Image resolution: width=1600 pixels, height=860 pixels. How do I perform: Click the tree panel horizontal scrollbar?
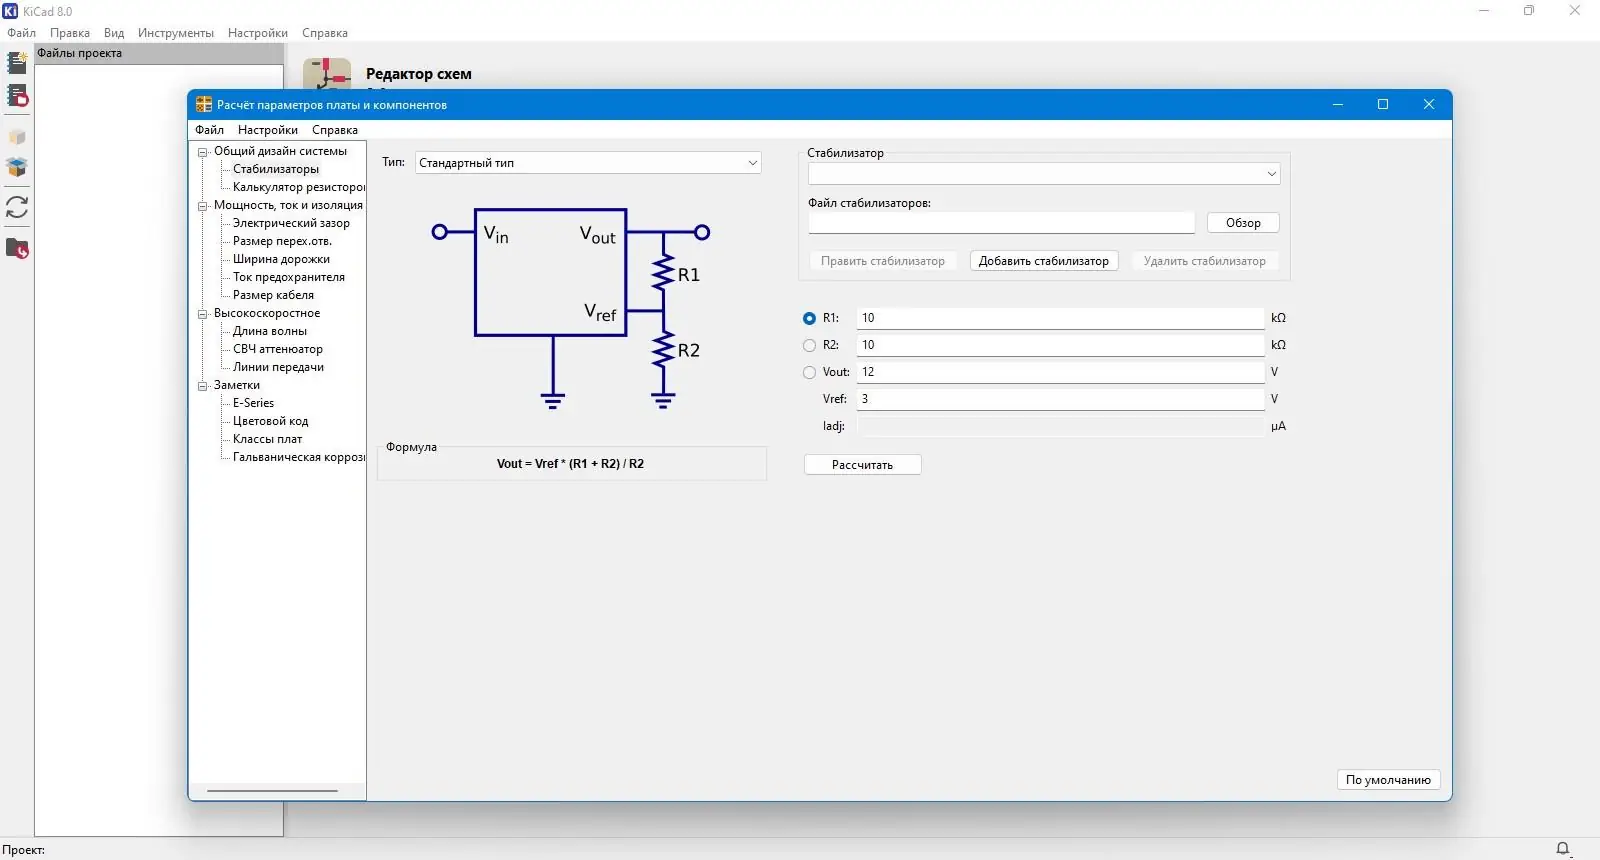coord(272,790)
